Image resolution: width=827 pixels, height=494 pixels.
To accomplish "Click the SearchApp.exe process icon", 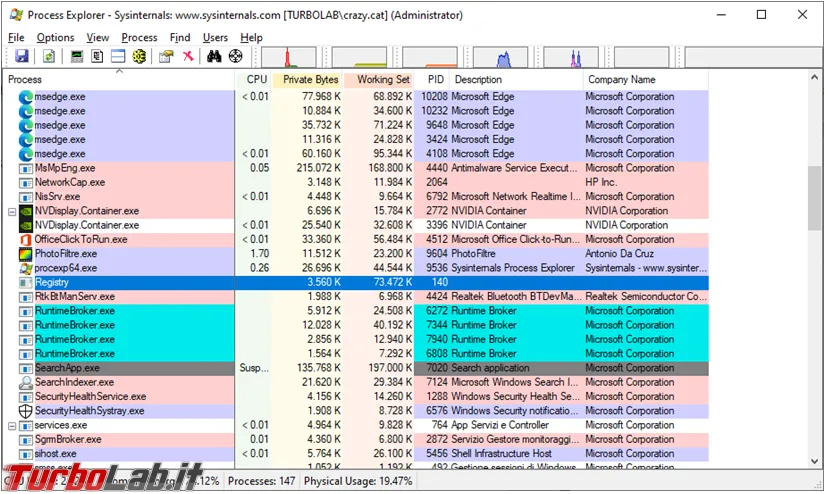I will (x=25, y=369).
